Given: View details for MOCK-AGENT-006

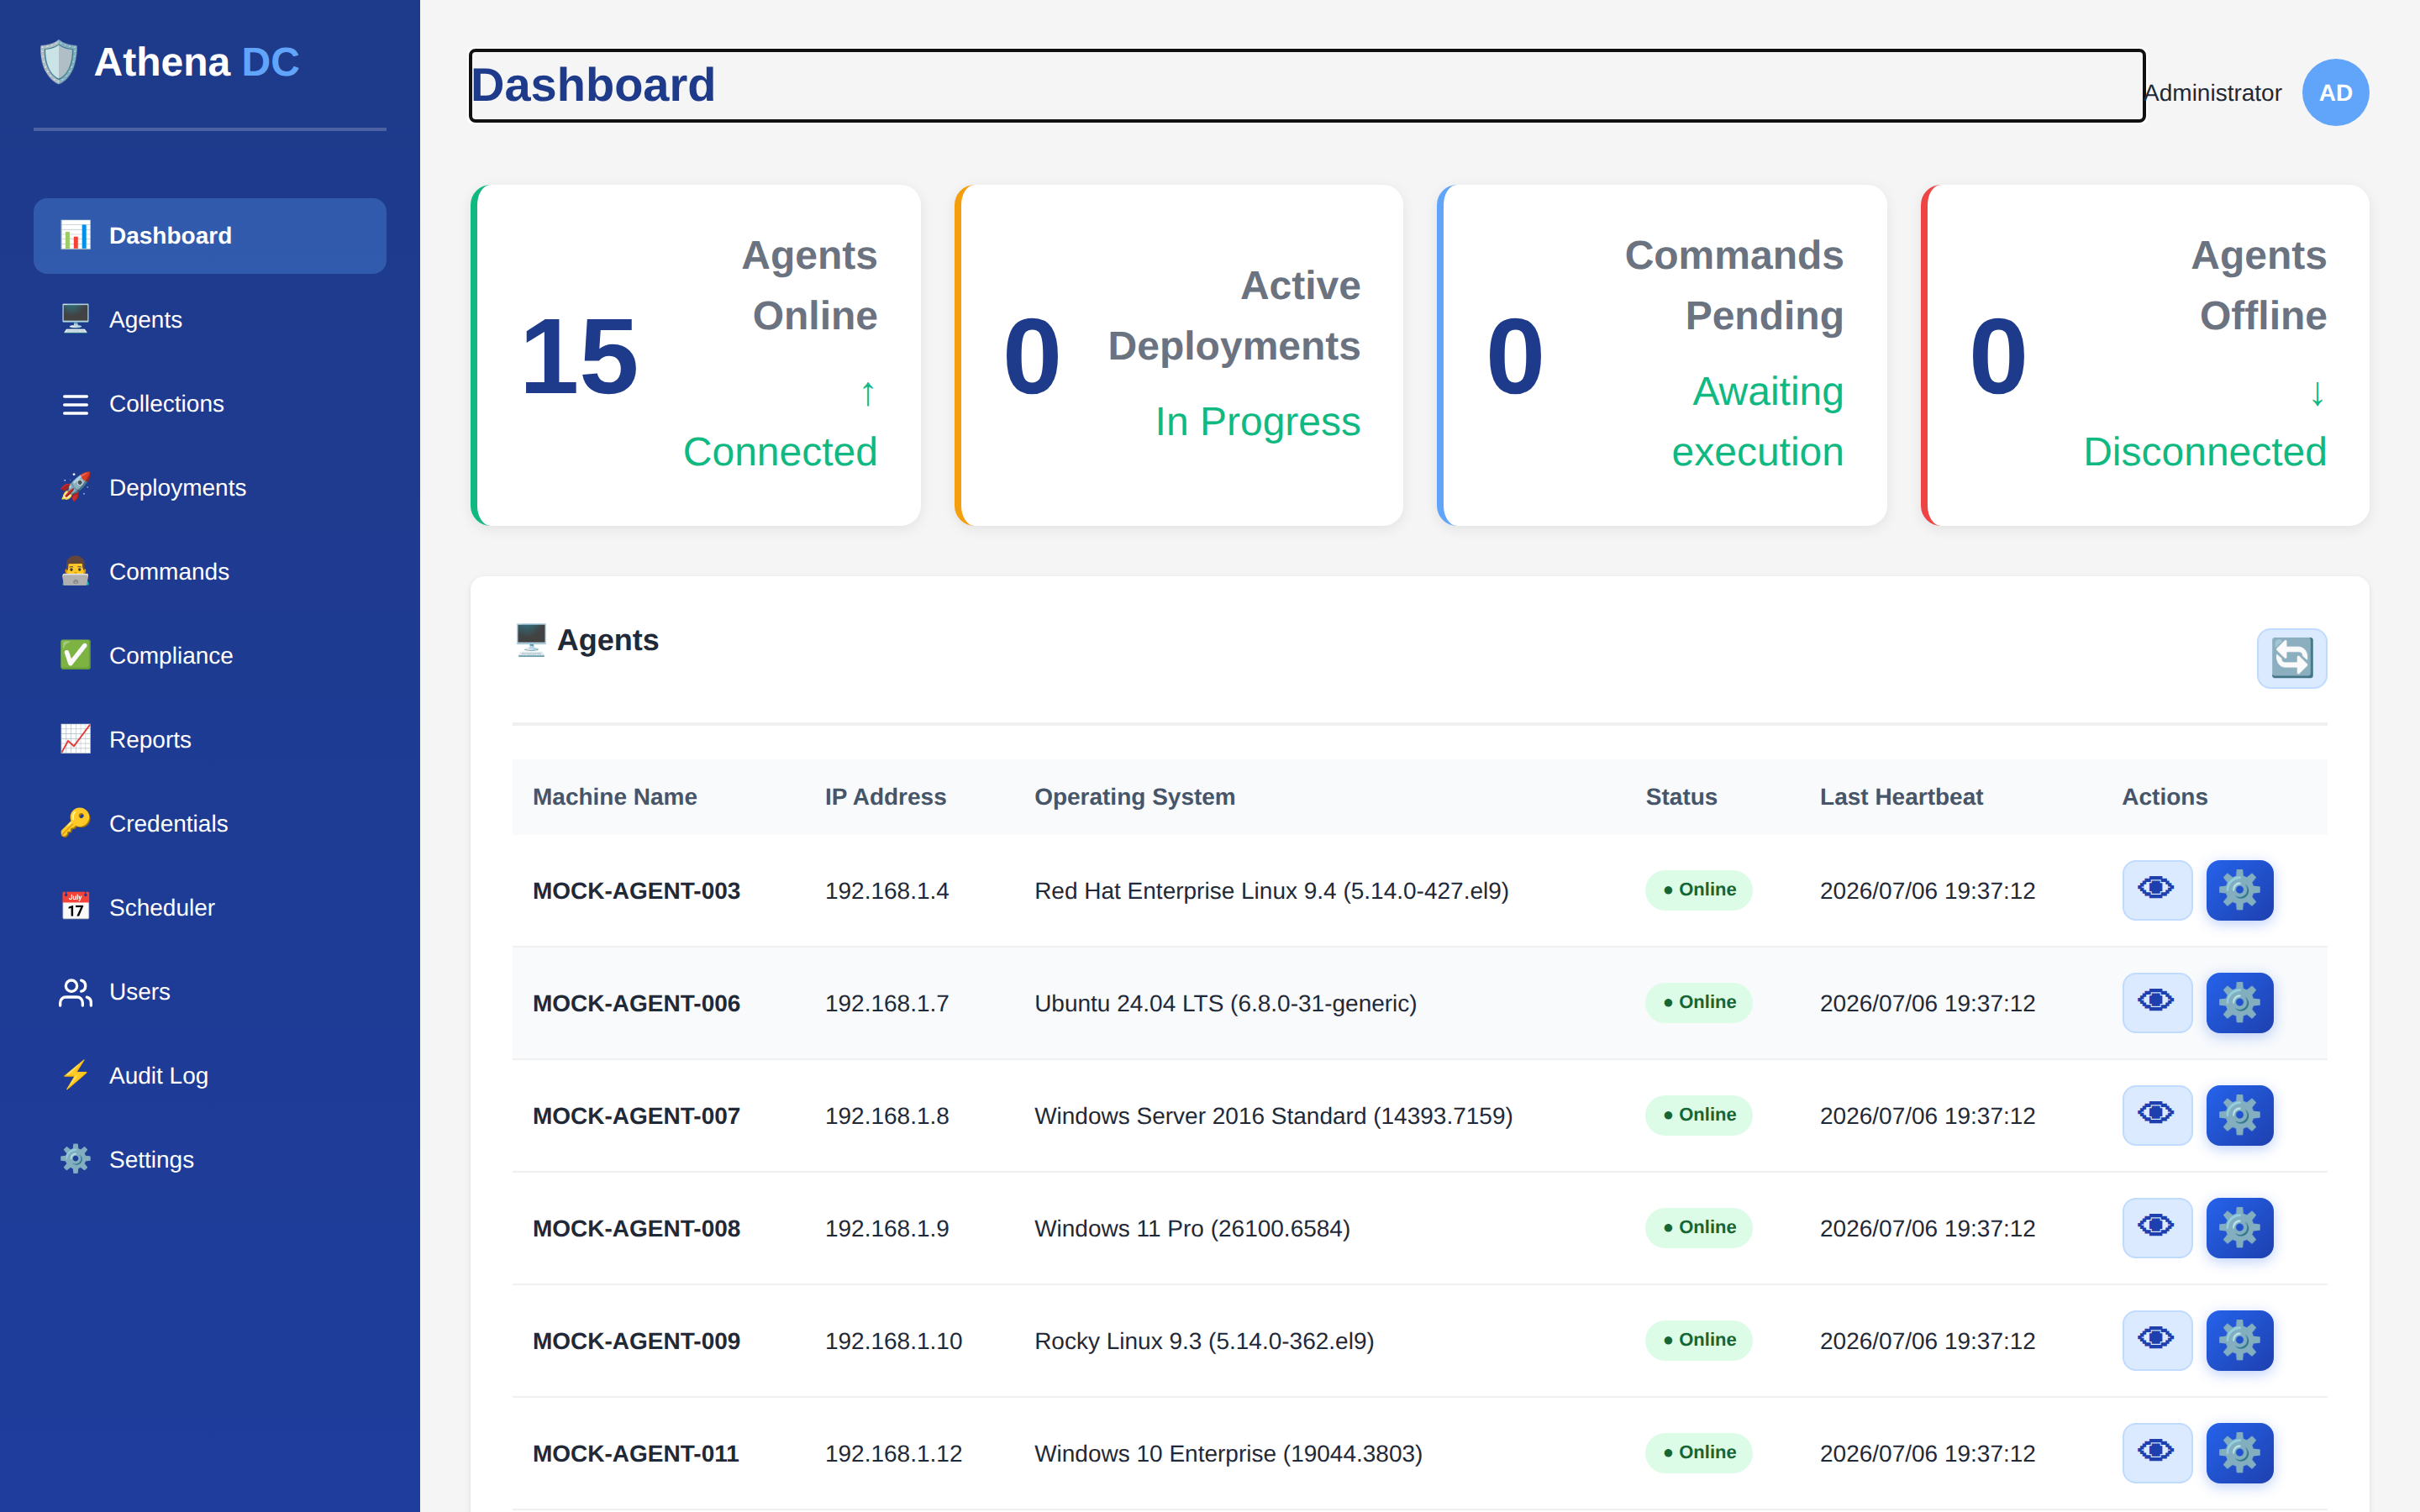Looking at the screenshot, I should pos(2157,1003).
